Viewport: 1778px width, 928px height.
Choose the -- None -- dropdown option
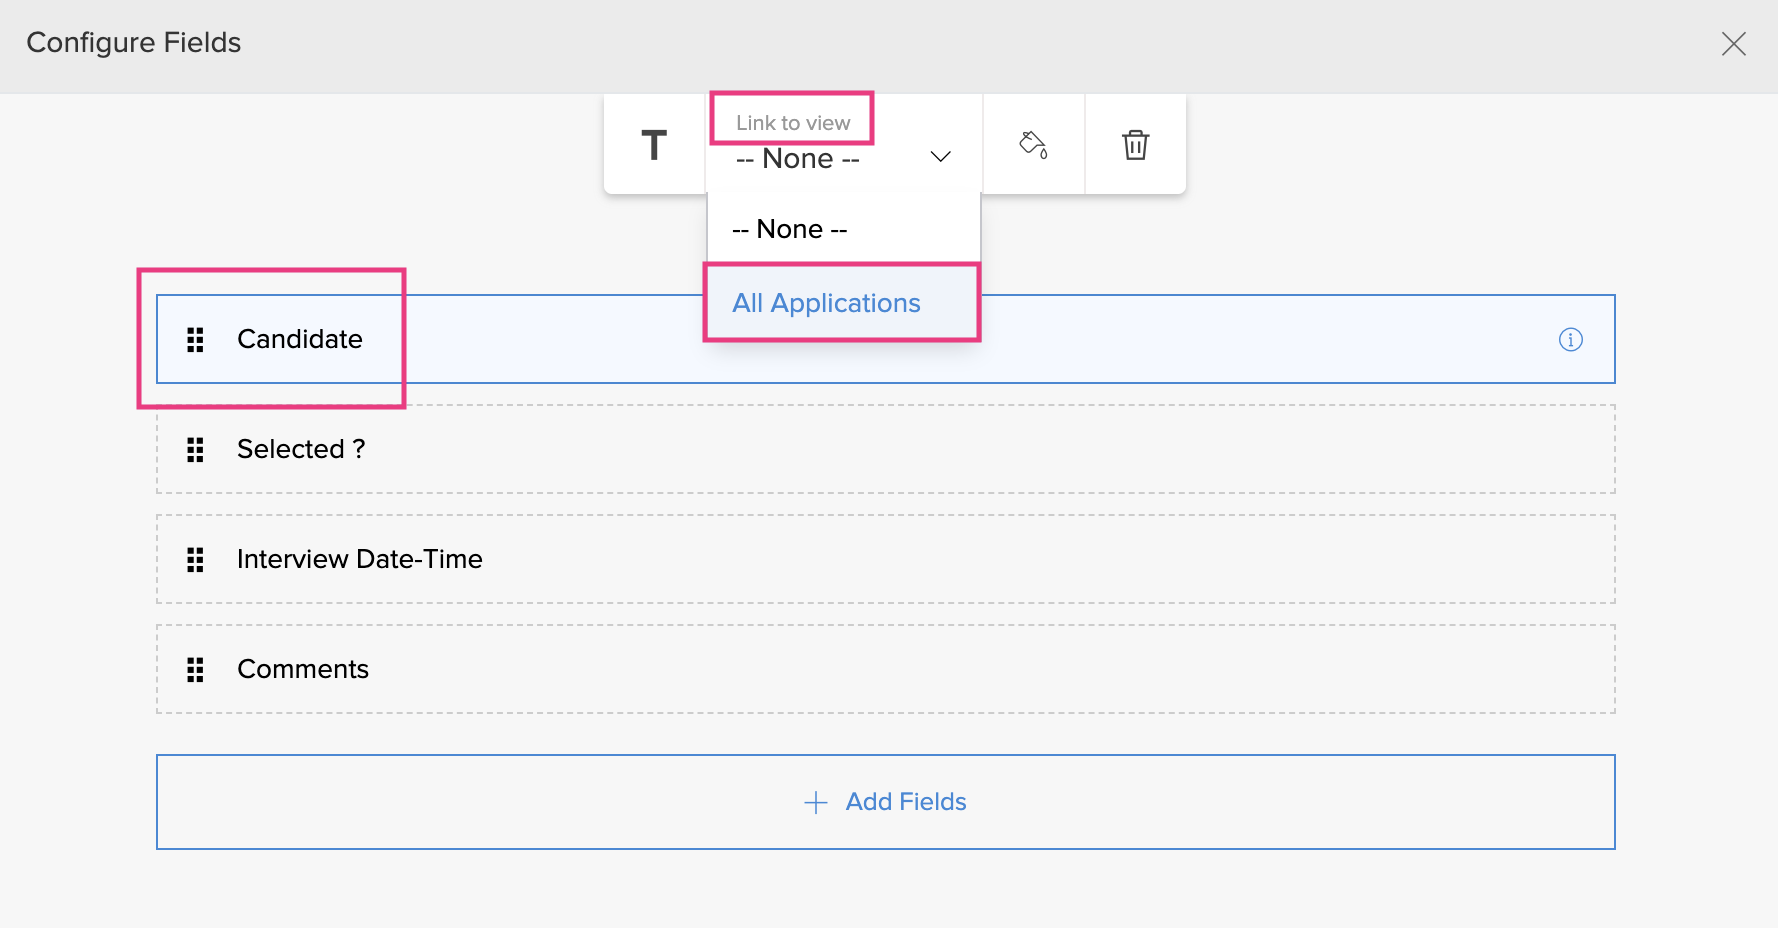790,229
